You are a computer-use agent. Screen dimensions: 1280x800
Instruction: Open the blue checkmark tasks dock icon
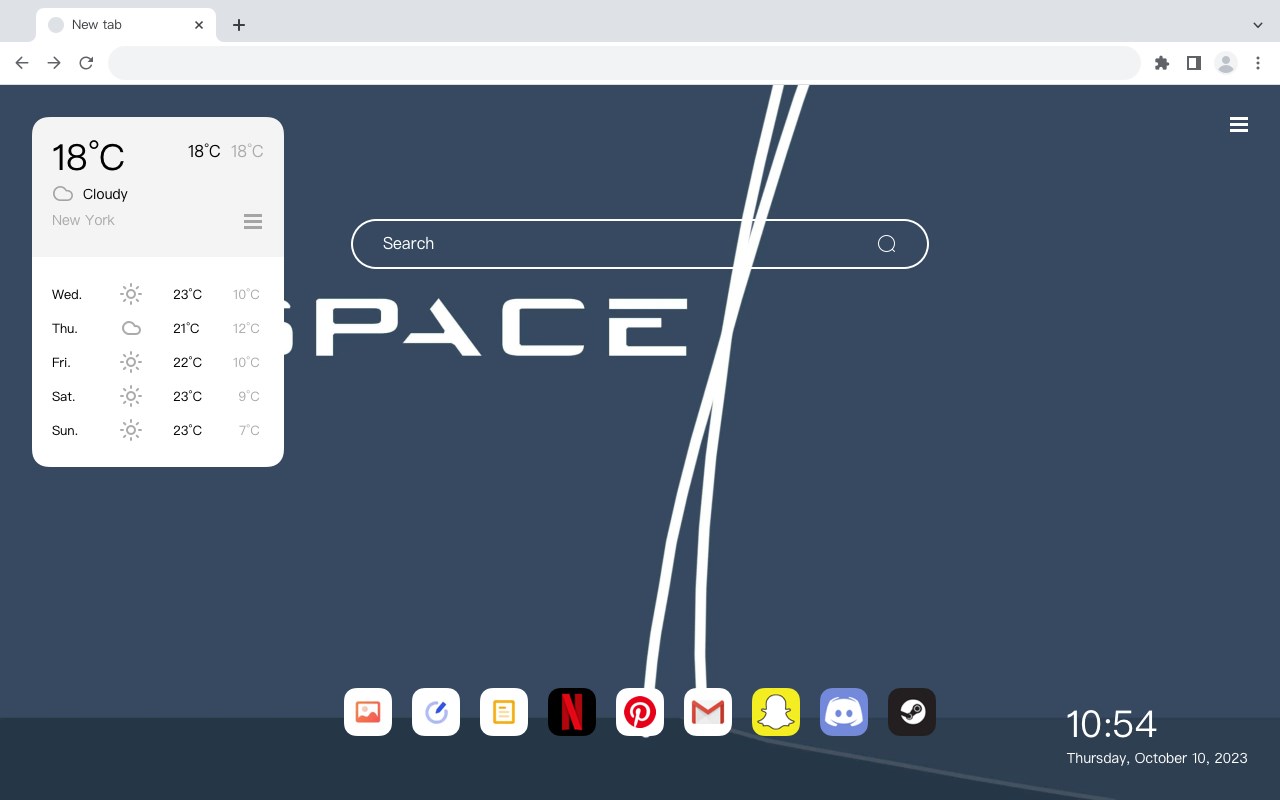[436, 712]
